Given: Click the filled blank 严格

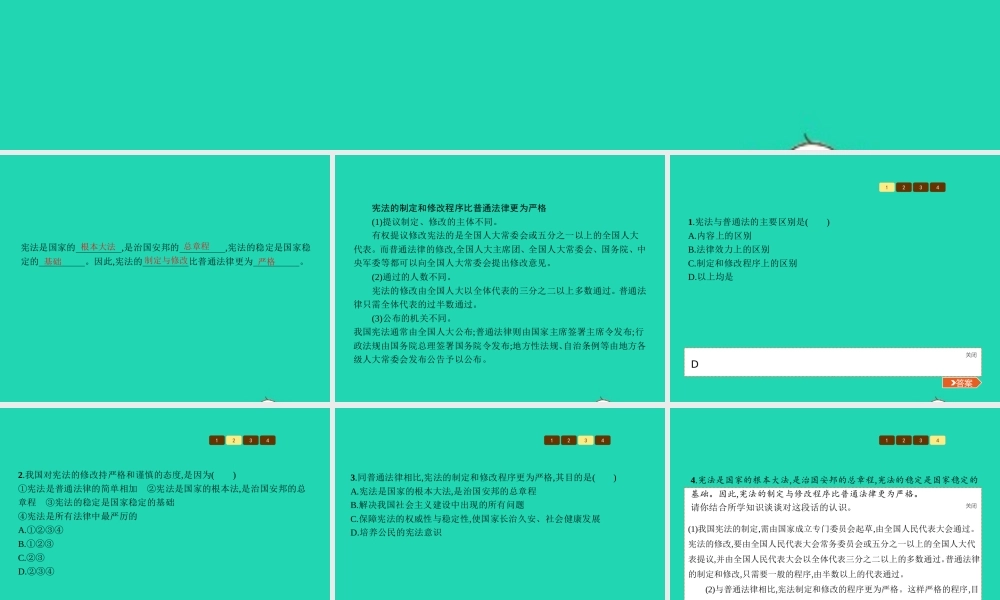Looking at the screenshot, I should point(267,261).
